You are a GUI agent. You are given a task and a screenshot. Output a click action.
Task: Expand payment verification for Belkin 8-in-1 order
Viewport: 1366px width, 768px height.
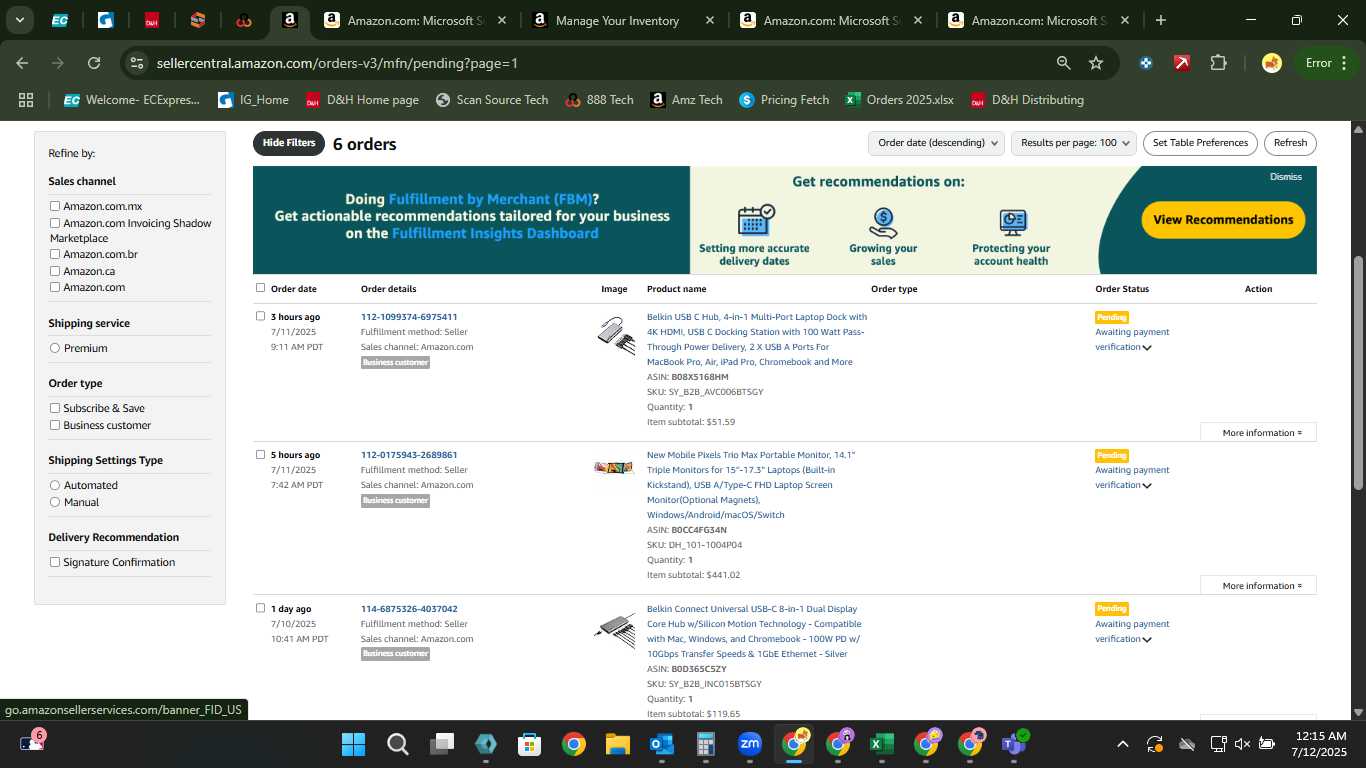pos(1147,640)
